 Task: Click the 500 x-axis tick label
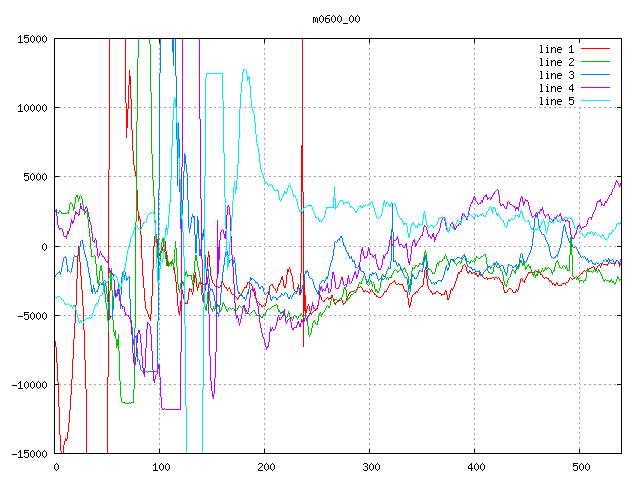click(x=580, y=467)
